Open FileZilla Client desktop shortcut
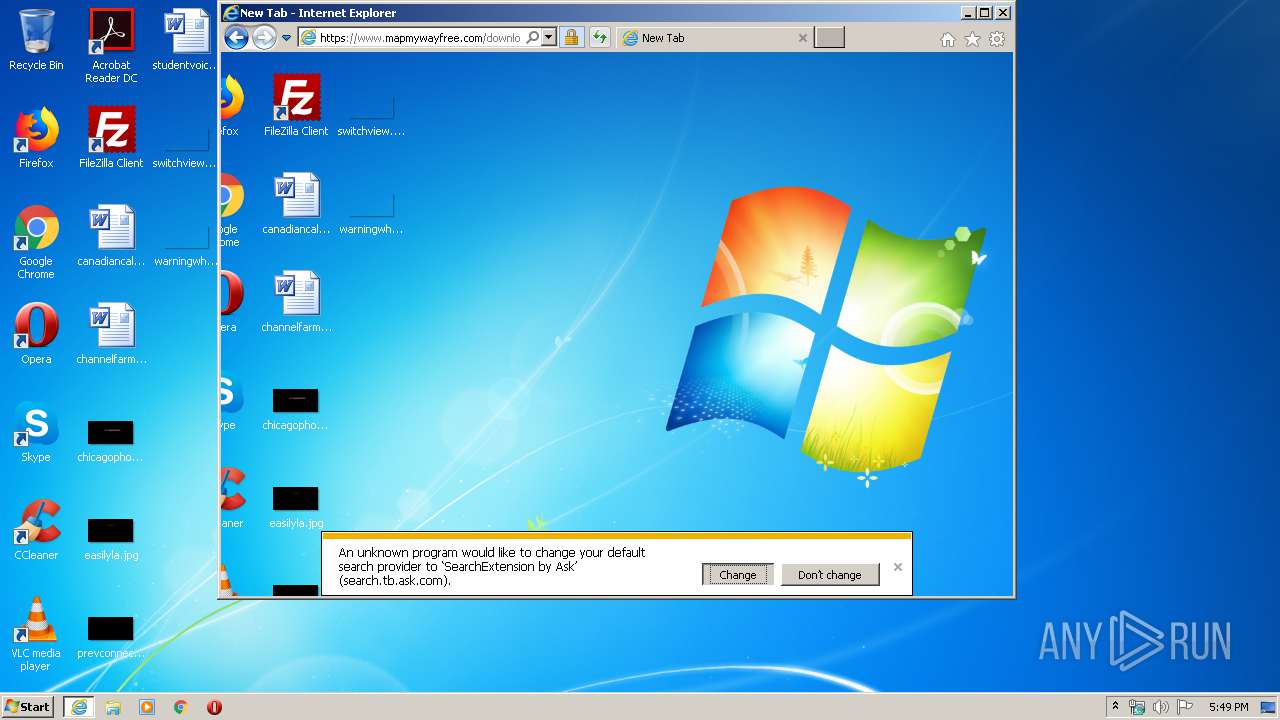This screenshot has height=720, width=1280. pyautogui.click(x=111, y=138)
